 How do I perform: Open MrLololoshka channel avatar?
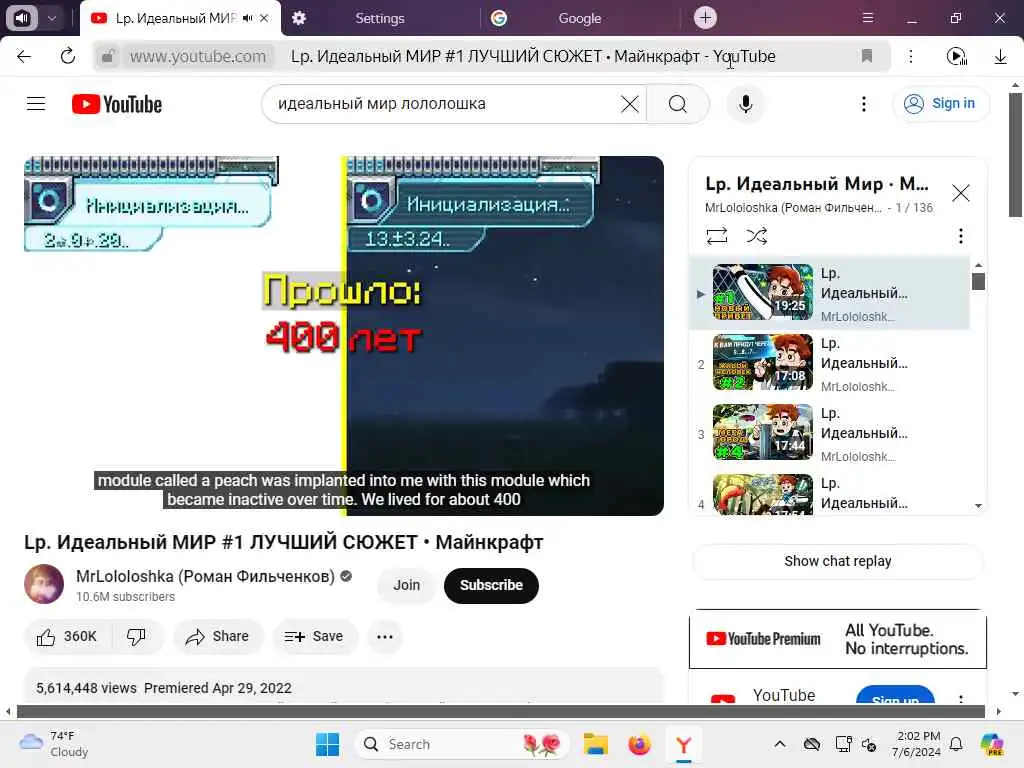tap(44, 584)
